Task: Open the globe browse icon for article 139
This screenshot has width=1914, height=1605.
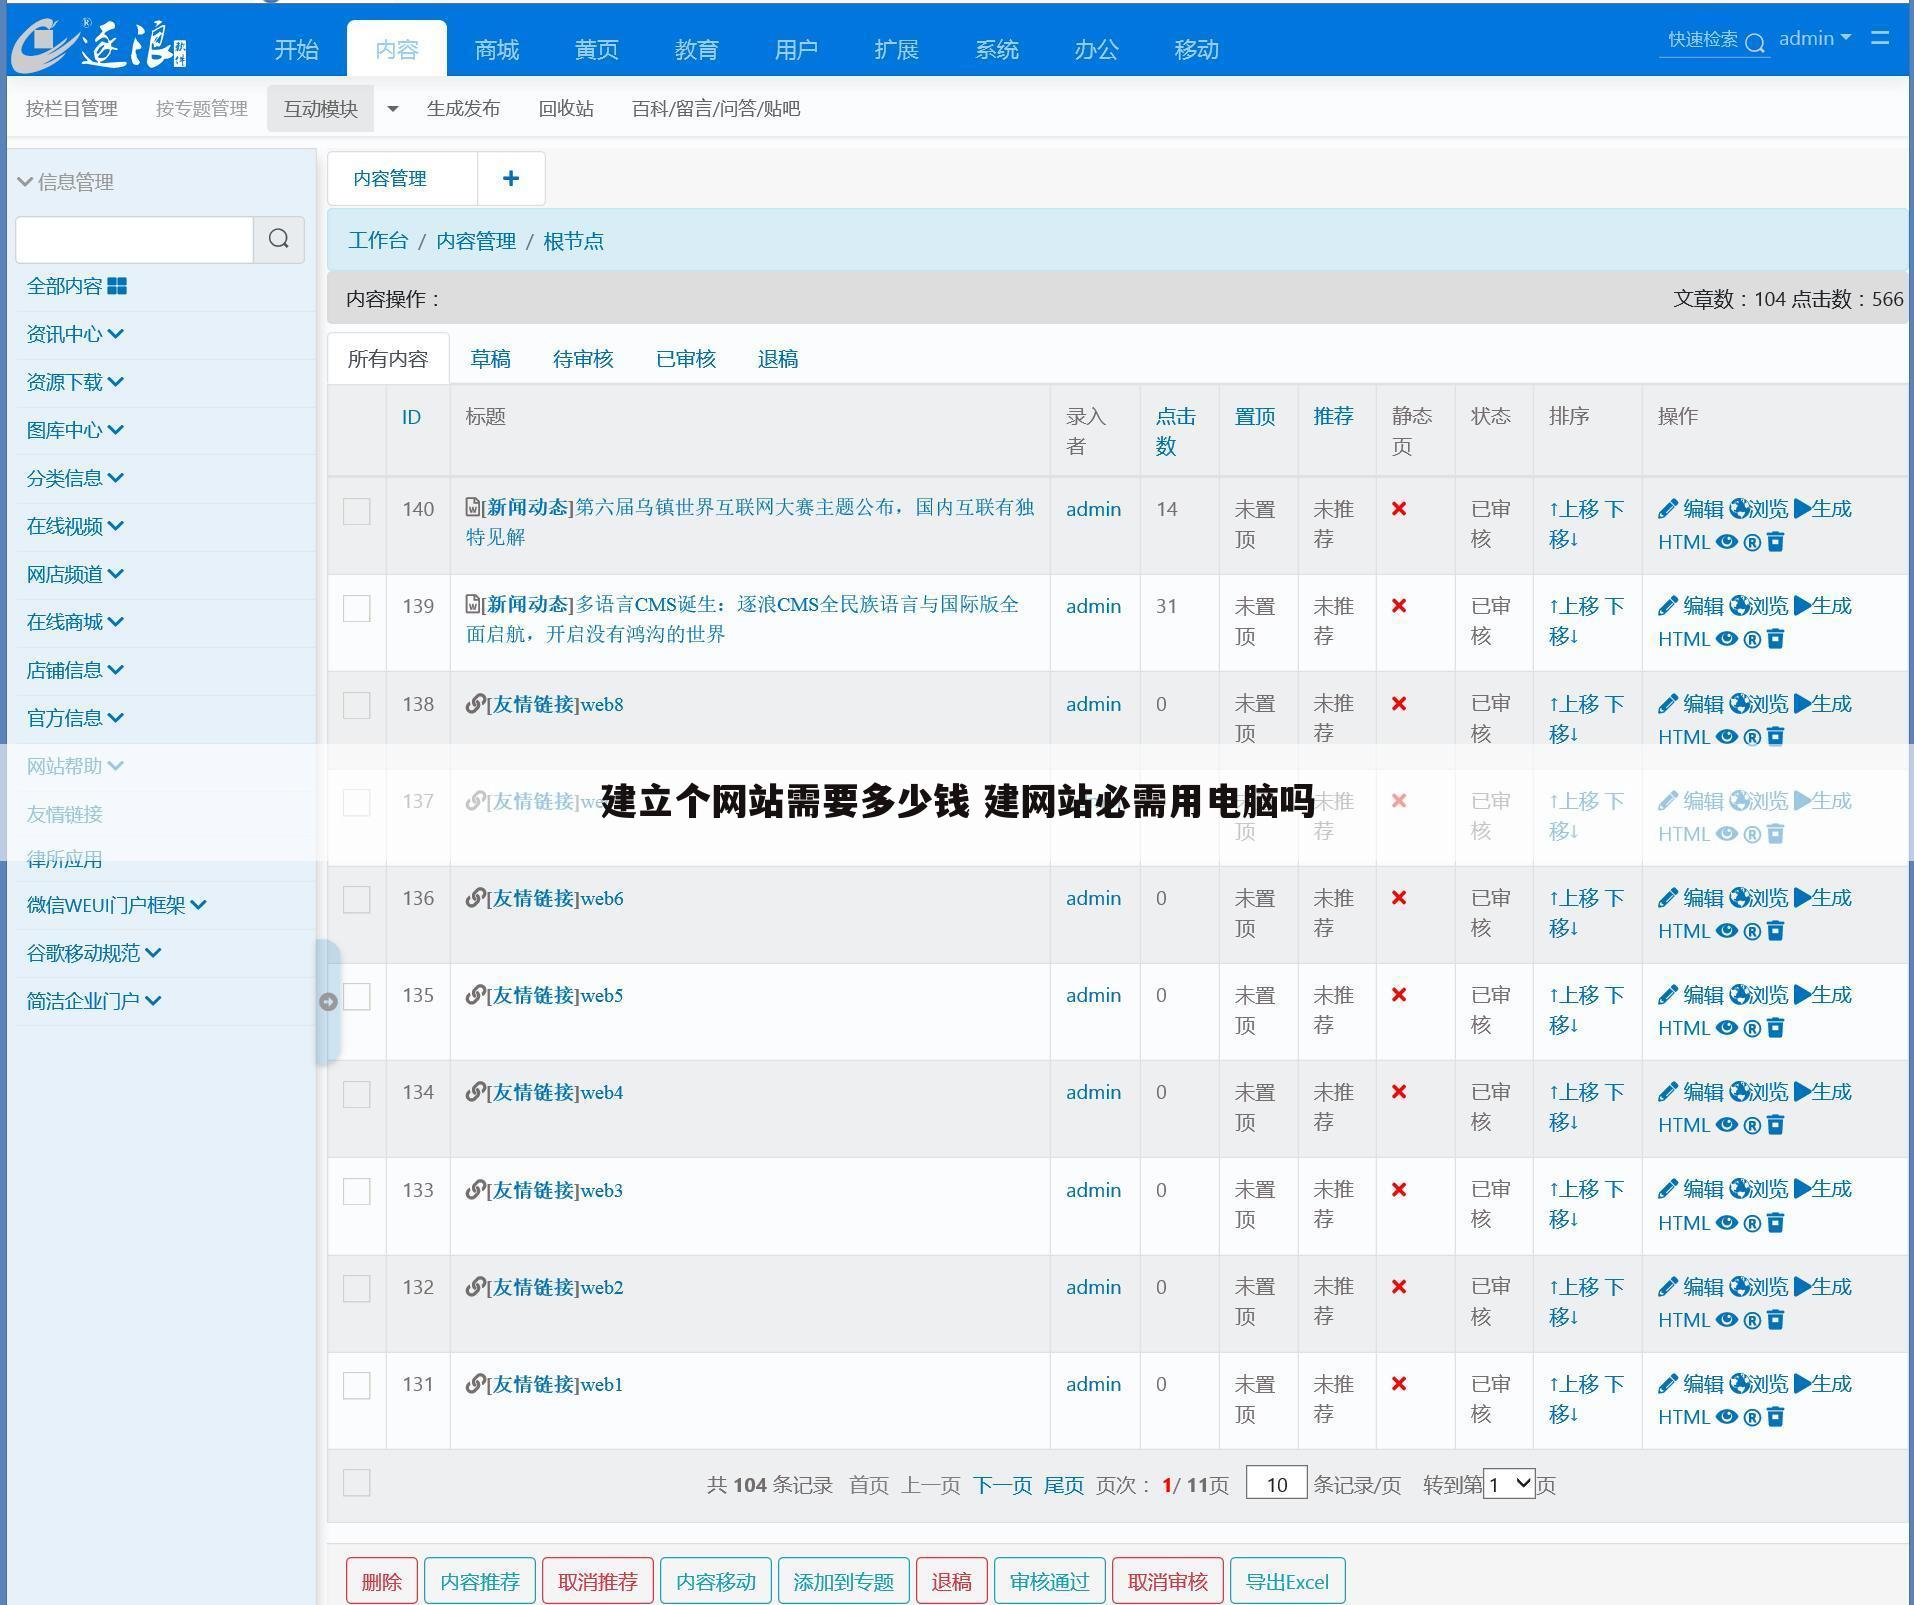Action: (1740, 606)
